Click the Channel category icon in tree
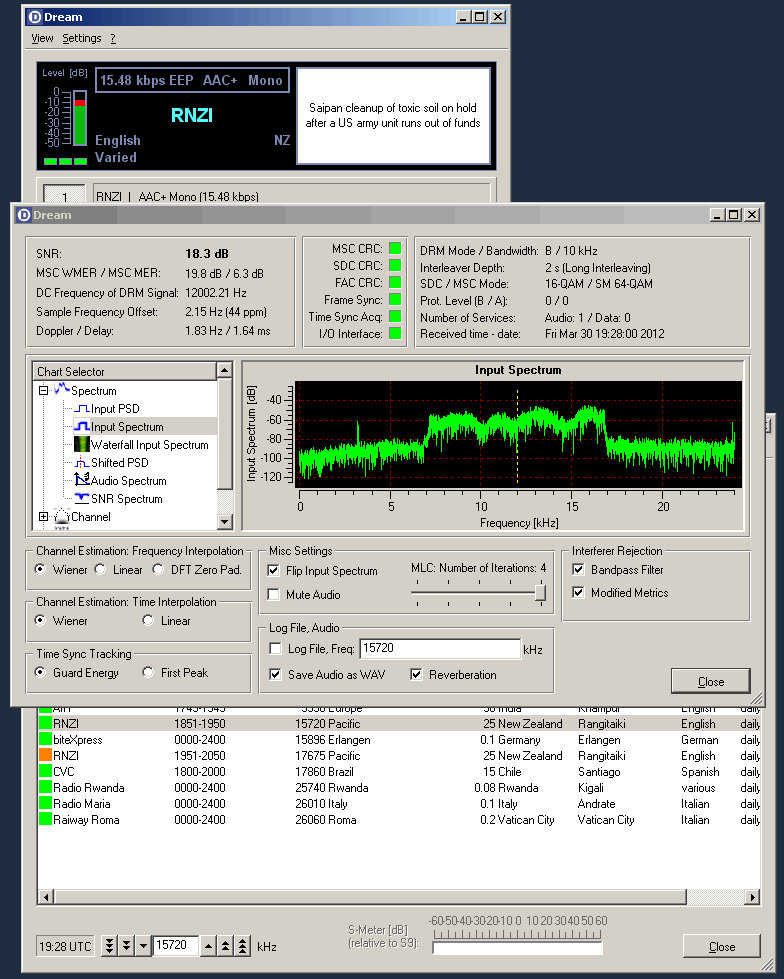 pyautogui.click(x=61, y=517)
